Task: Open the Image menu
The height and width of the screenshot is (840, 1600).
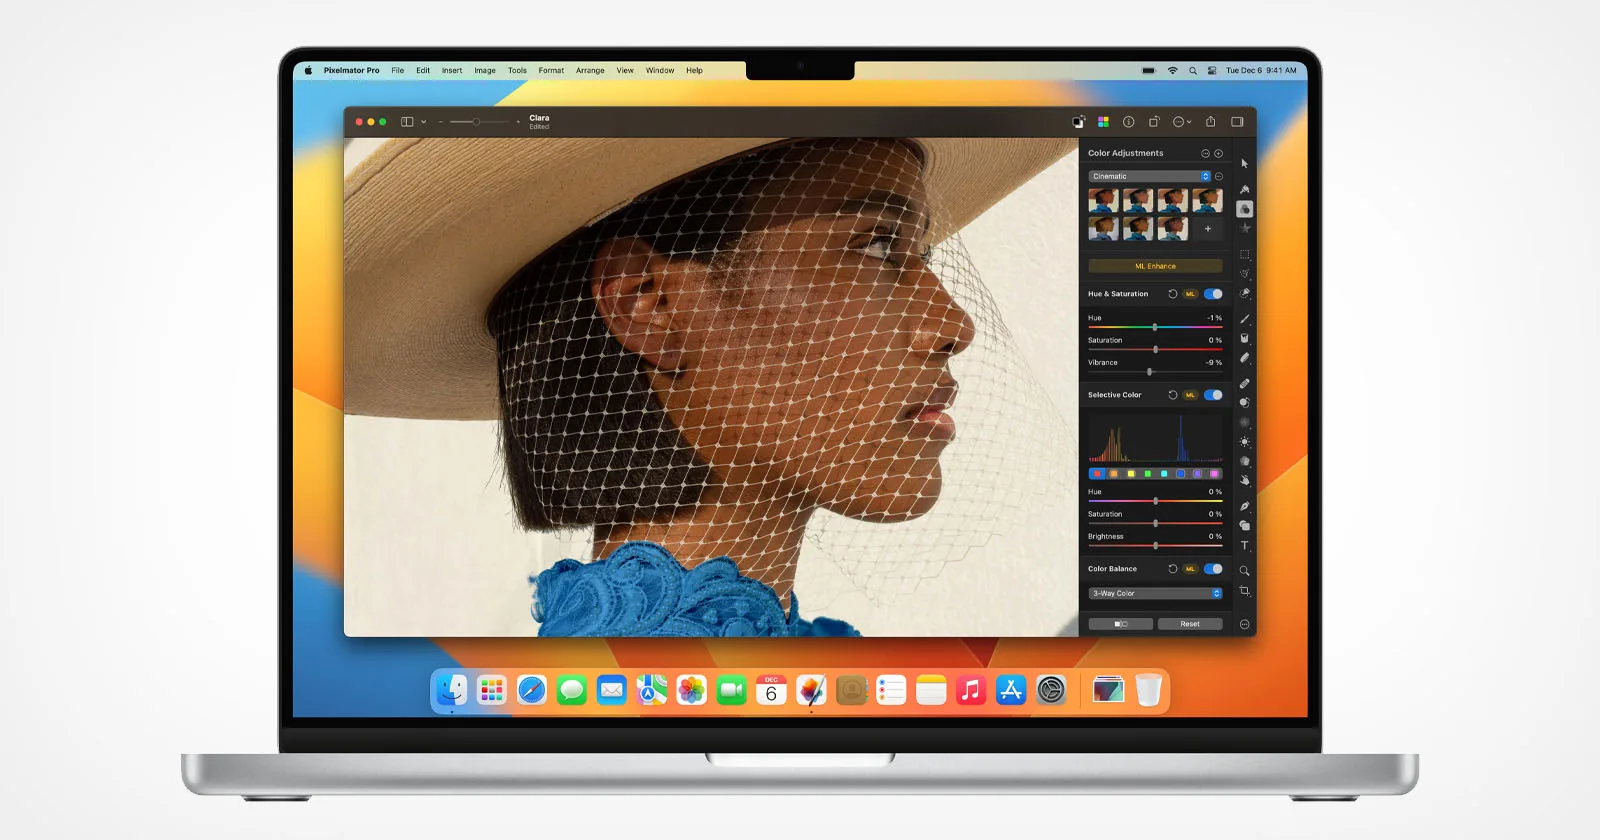Action: pos(485,71)
